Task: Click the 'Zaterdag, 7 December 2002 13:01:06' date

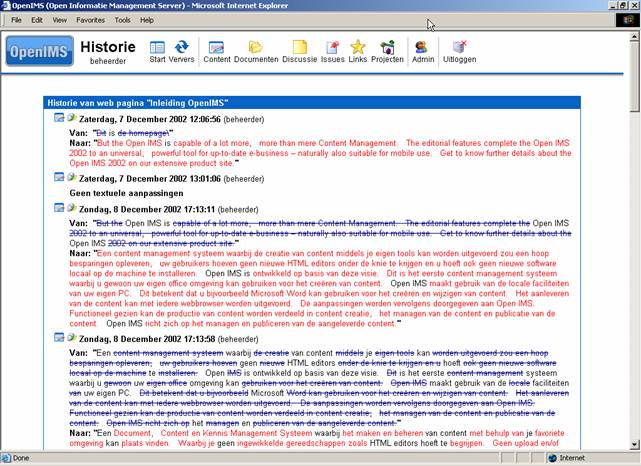Action: coord(150,179)
